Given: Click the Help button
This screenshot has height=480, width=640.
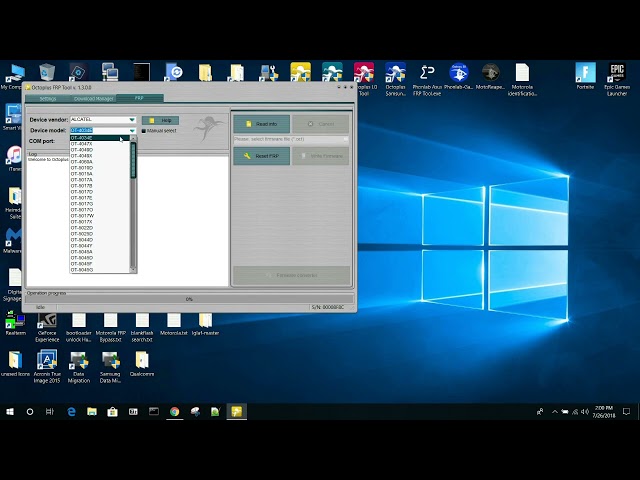Looking at the screenshot, I should [160, 120].
